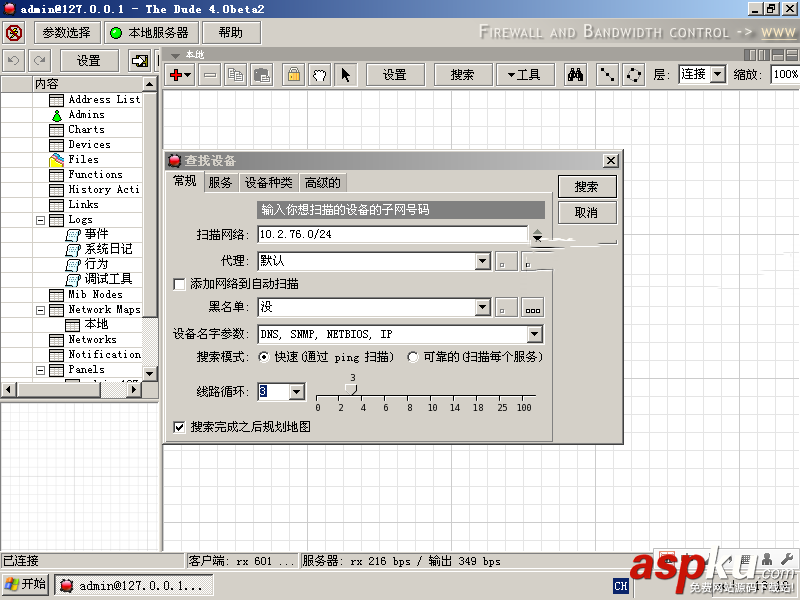The width and height of the screenshot is (800, 600).
Task: Click the 扫描网络 up-down arrow control
Action: click(537, 235)
